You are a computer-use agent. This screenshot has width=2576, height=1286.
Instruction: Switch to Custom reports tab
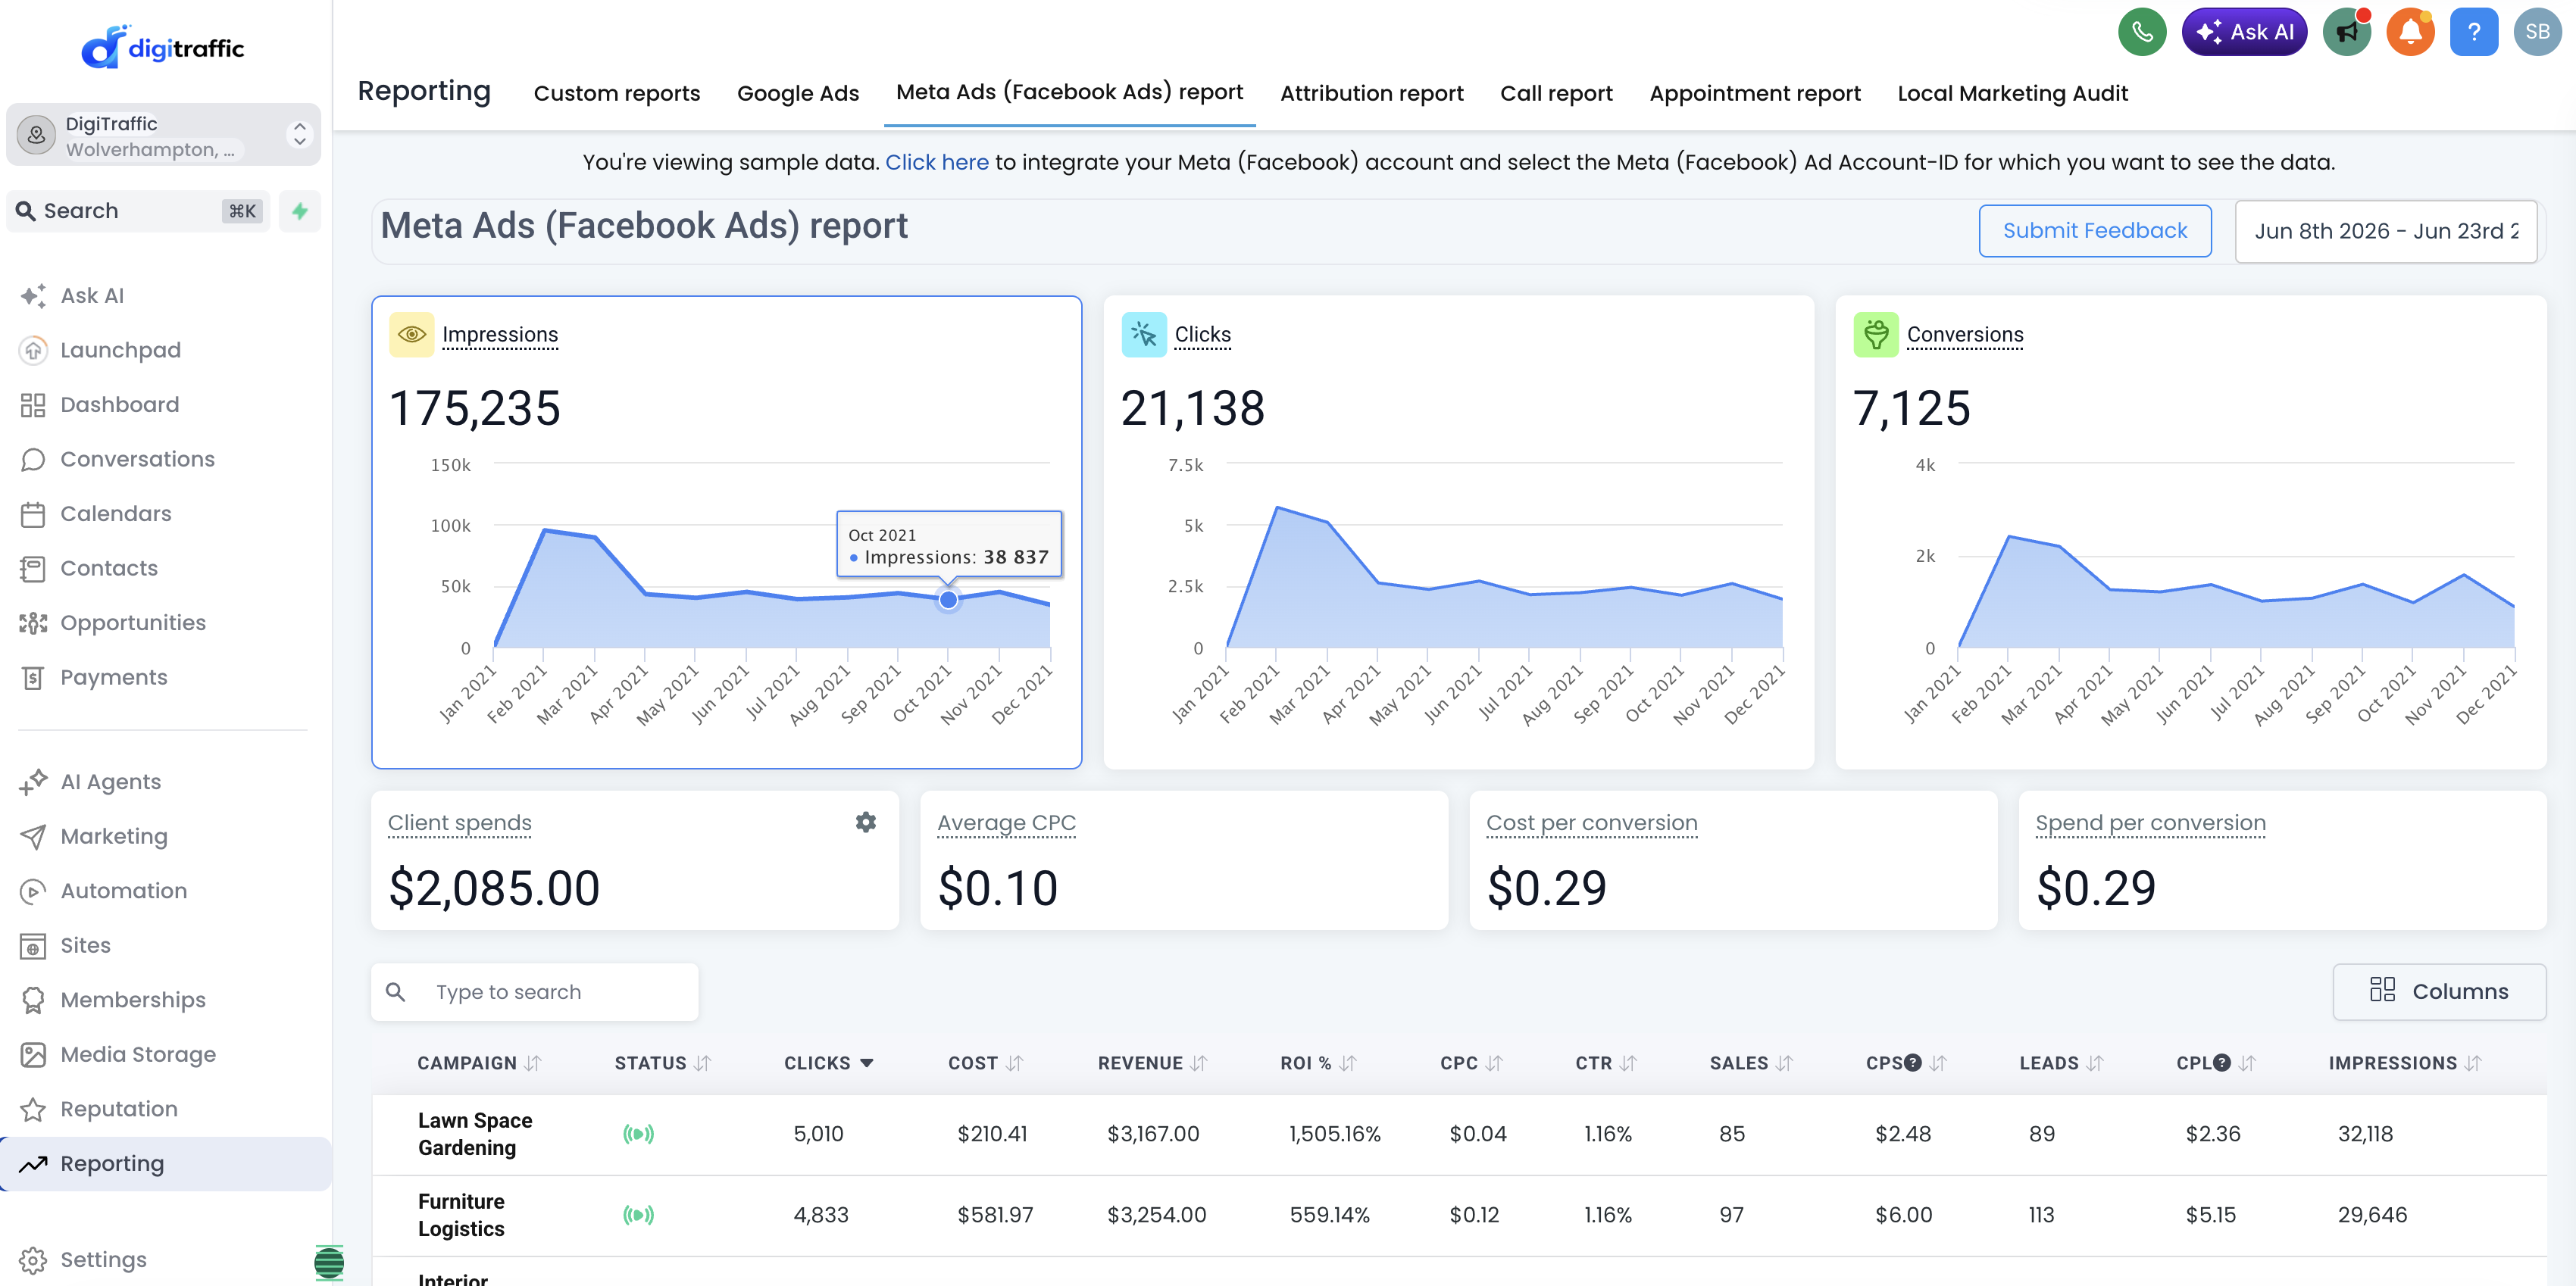pyautogui.click(x=617, y=93)
